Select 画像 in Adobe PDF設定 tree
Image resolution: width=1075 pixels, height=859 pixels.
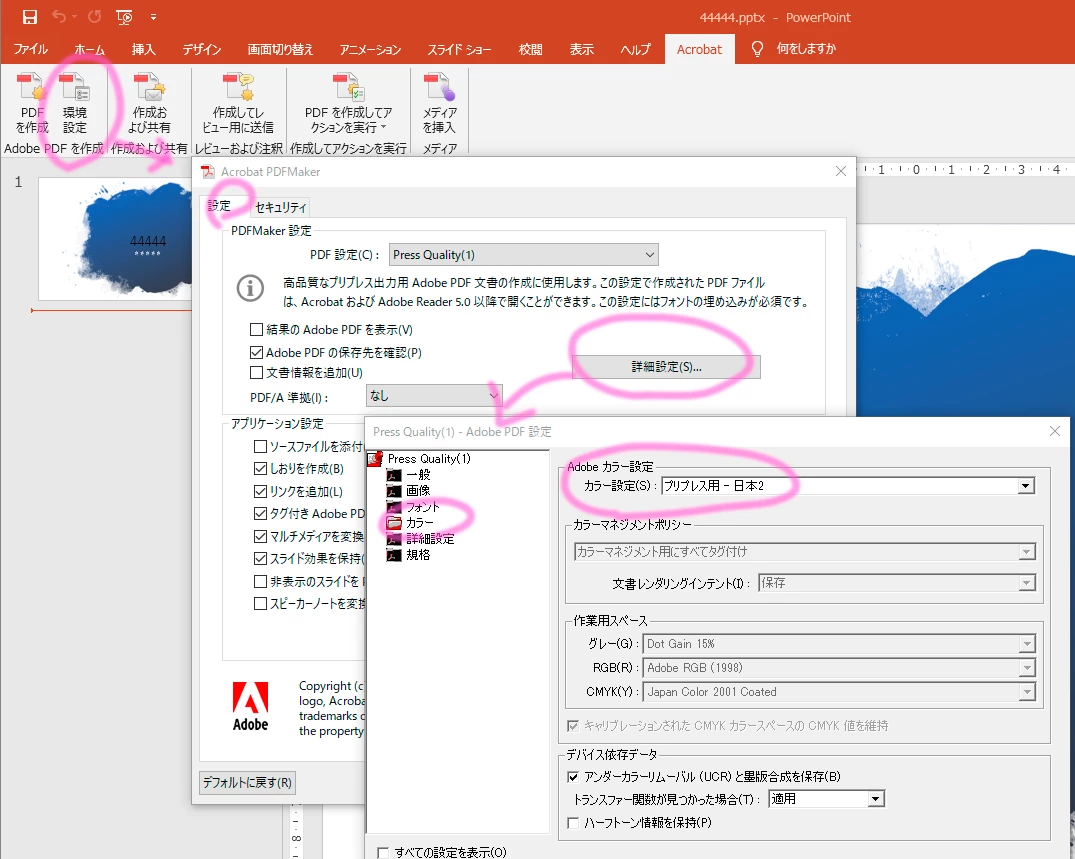[x=418, y=490]
